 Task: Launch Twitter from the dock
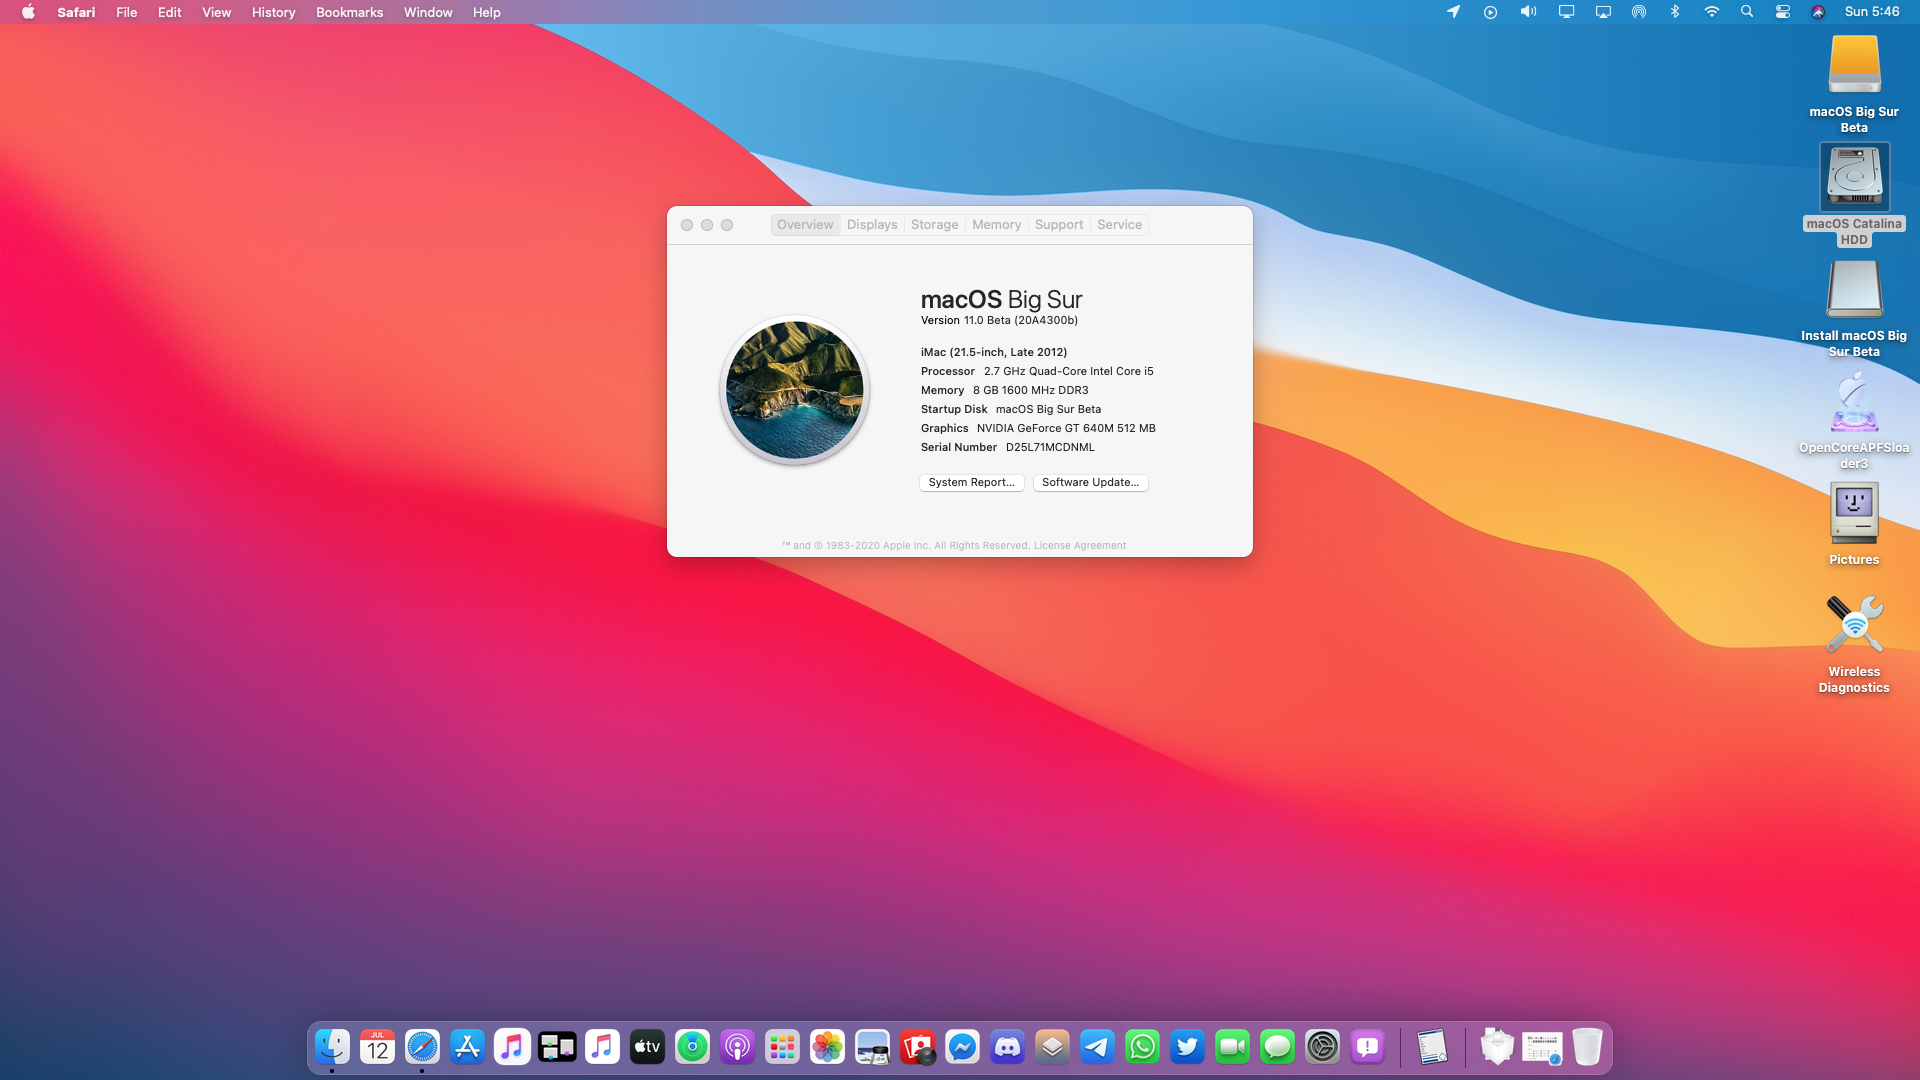point(1187,1047)
